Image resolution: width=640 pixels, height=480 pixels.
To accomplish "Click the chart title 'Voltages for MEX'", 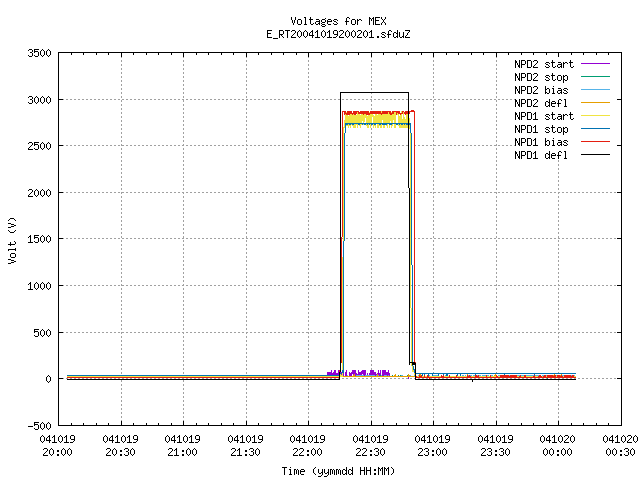I will tap(338, 21).
